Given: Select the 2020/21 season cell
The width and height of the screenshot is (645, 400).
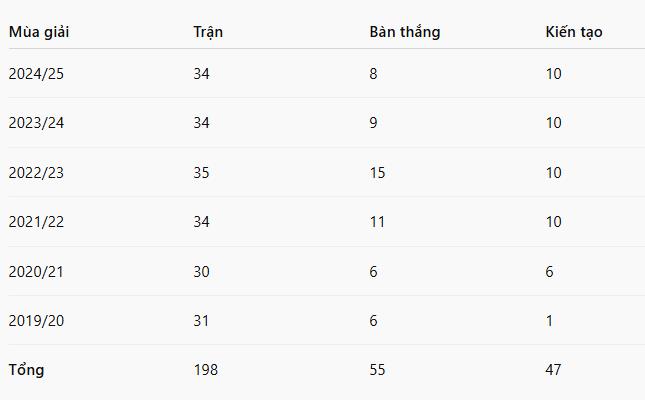Looking at the screenshot, I should (x=36, y=272).
